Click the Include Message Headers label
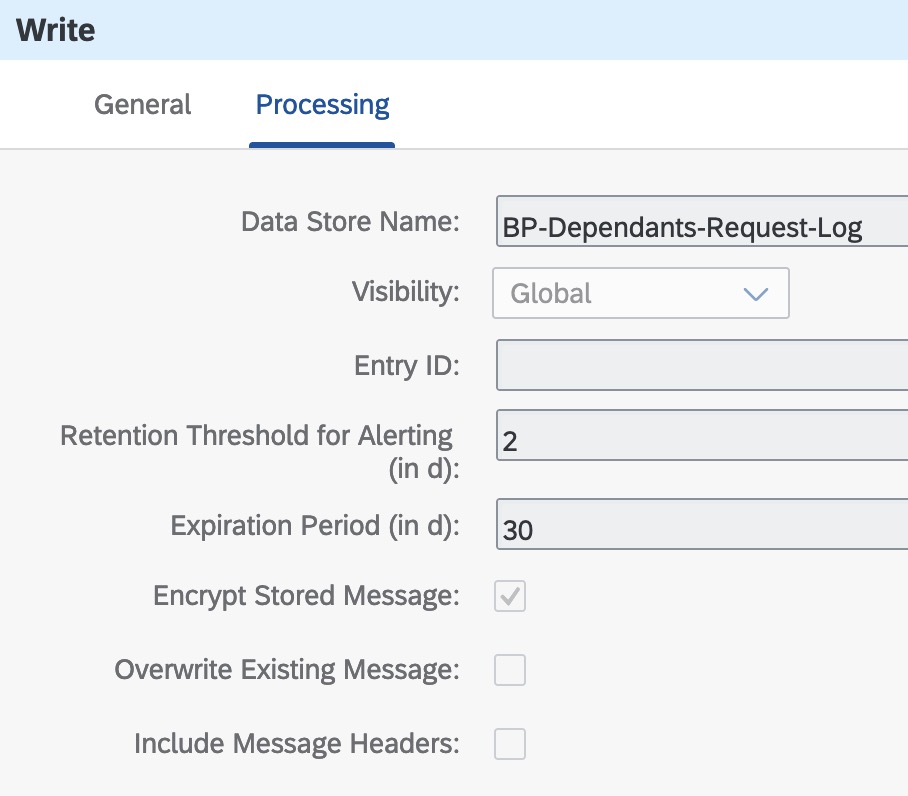This screenshot has height=796, width=908. tap(296, 743)
